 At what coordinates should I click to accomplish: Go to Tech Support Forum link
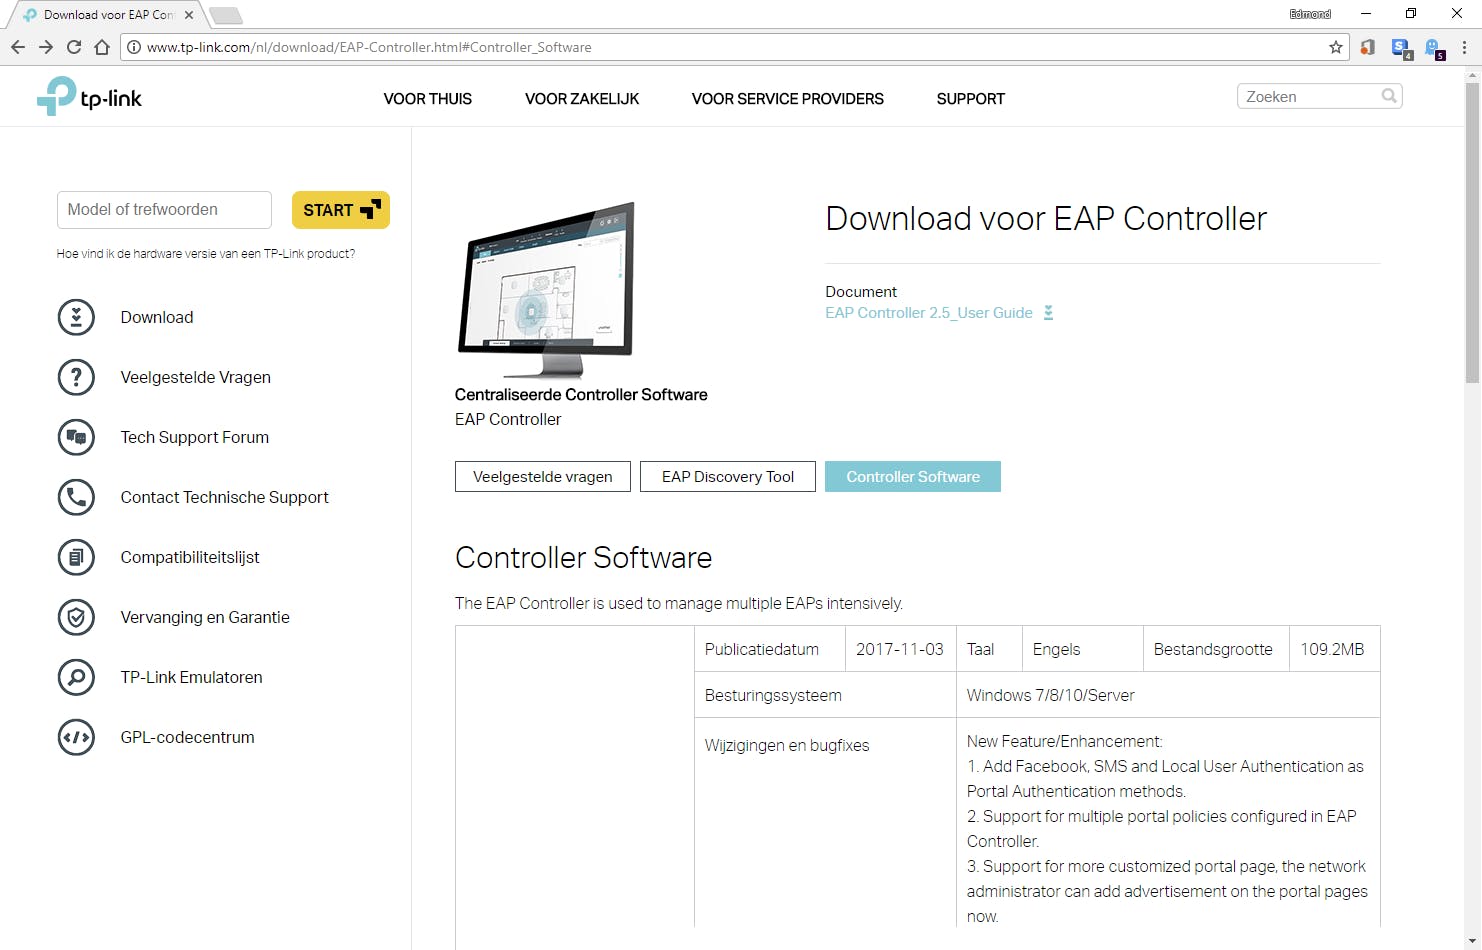pyautogui.click(x=195, y=437)
